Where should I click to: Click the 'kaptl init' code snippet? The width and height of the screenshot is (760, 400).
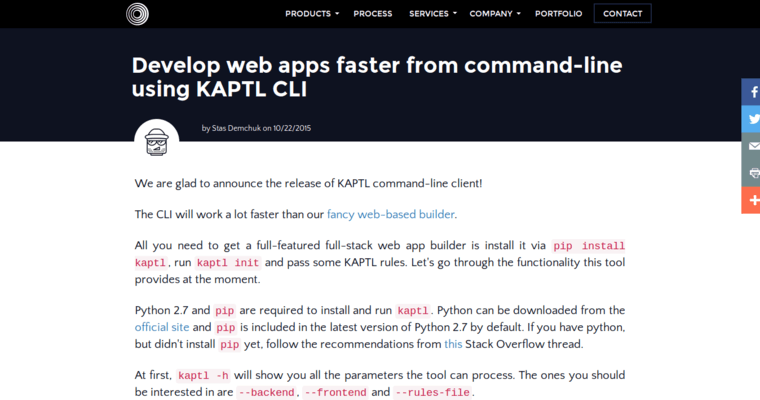pos(227,263)
